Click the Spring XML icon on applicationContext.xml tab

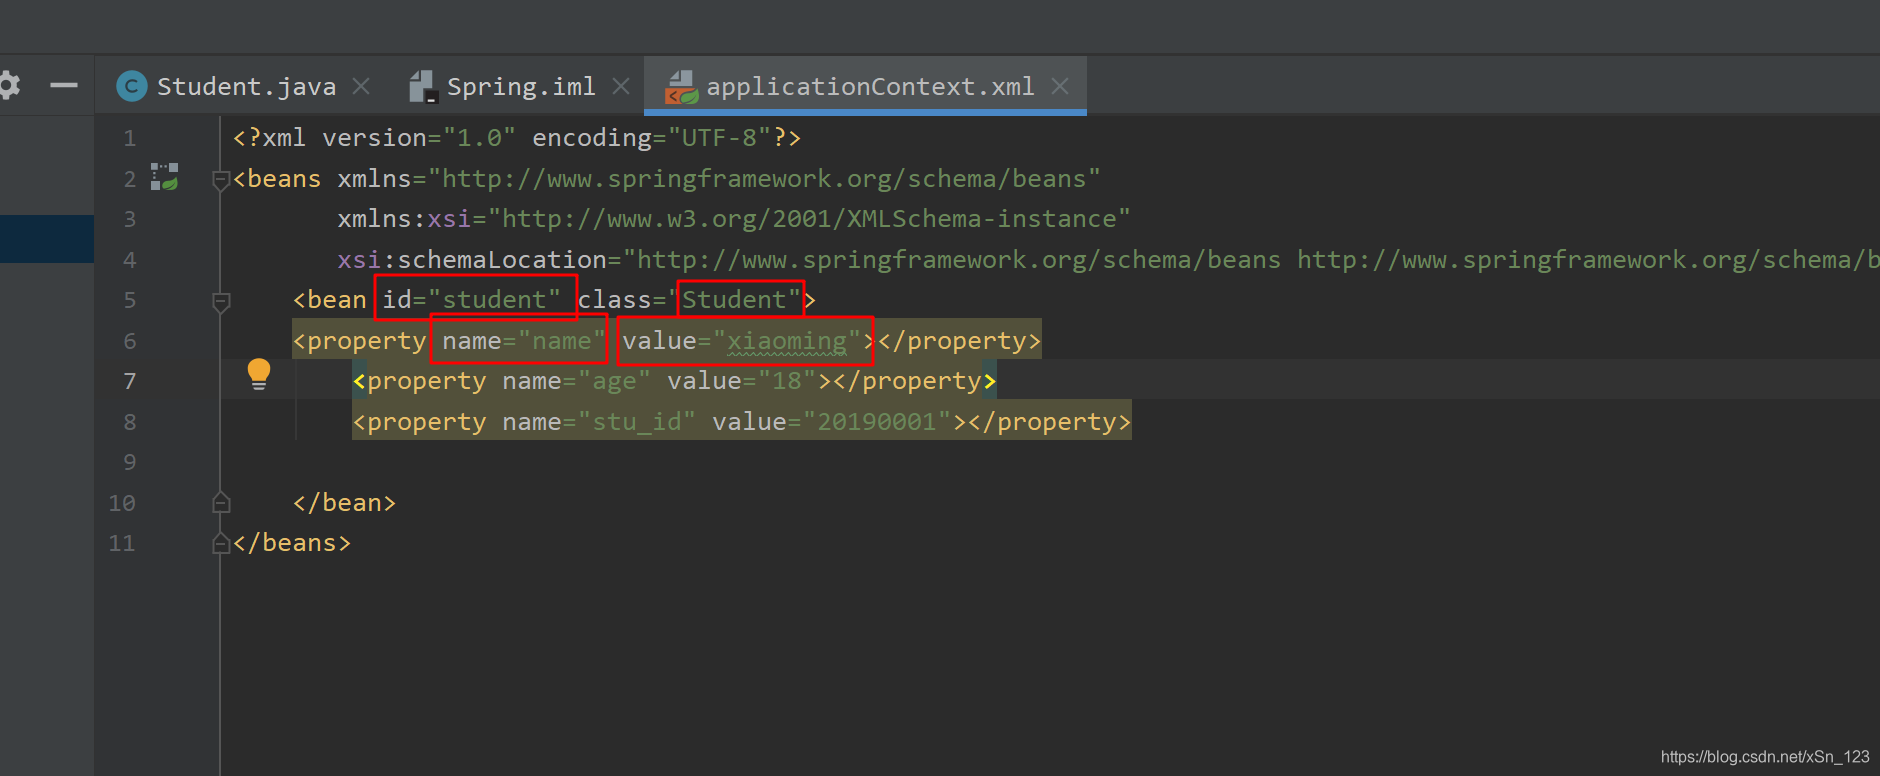[x=681, y=87]
